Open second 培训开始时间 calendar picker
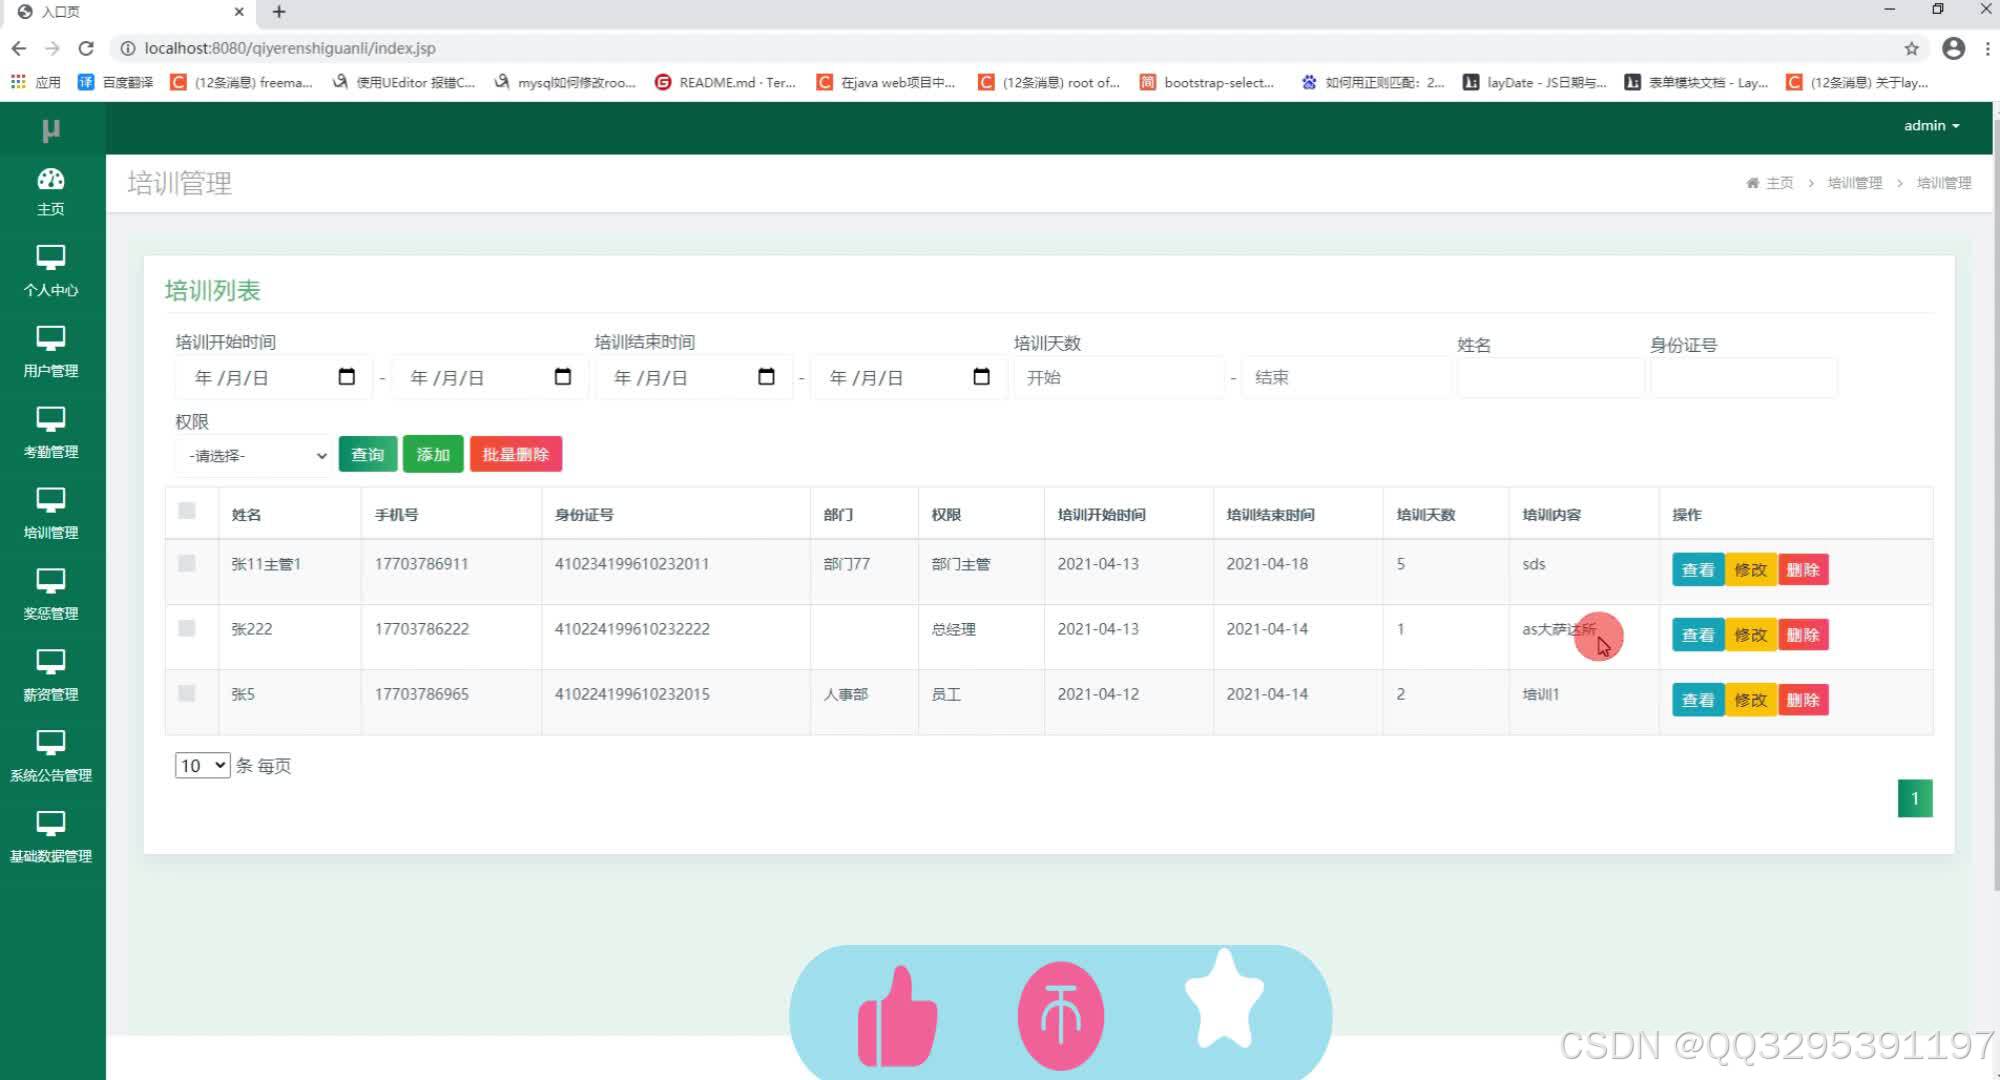The image size is (2000, 1080). coord(562,377)
